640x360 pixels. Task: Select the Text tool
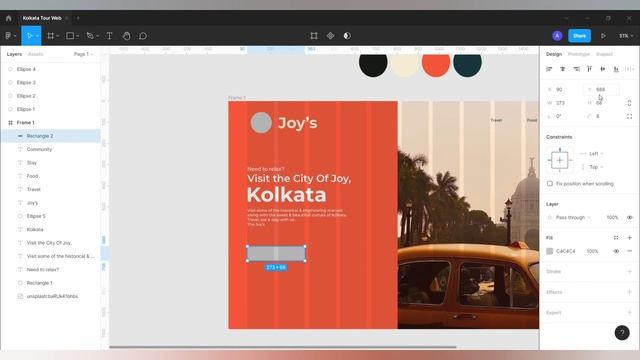[x=109, y=36]
